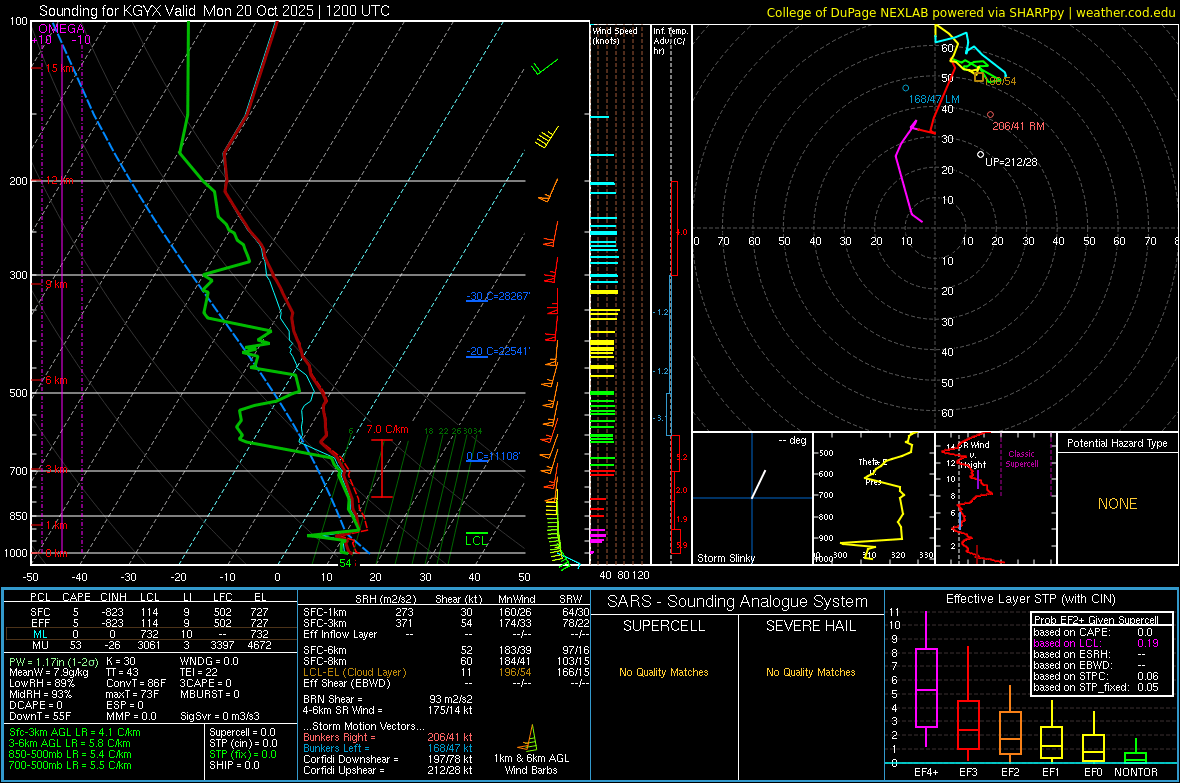Image resolution: width=1180 pixels, height=783 pixels.
Task: Click the magenta 'based on LCL:' row
Action: click(x=1096, y=643)
